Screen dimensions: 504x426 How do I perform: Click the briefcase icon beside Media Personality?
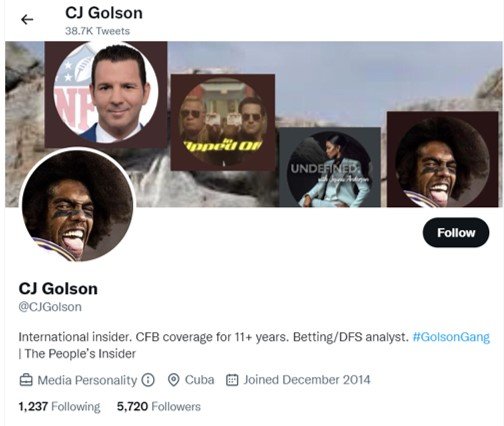point(26,380)
